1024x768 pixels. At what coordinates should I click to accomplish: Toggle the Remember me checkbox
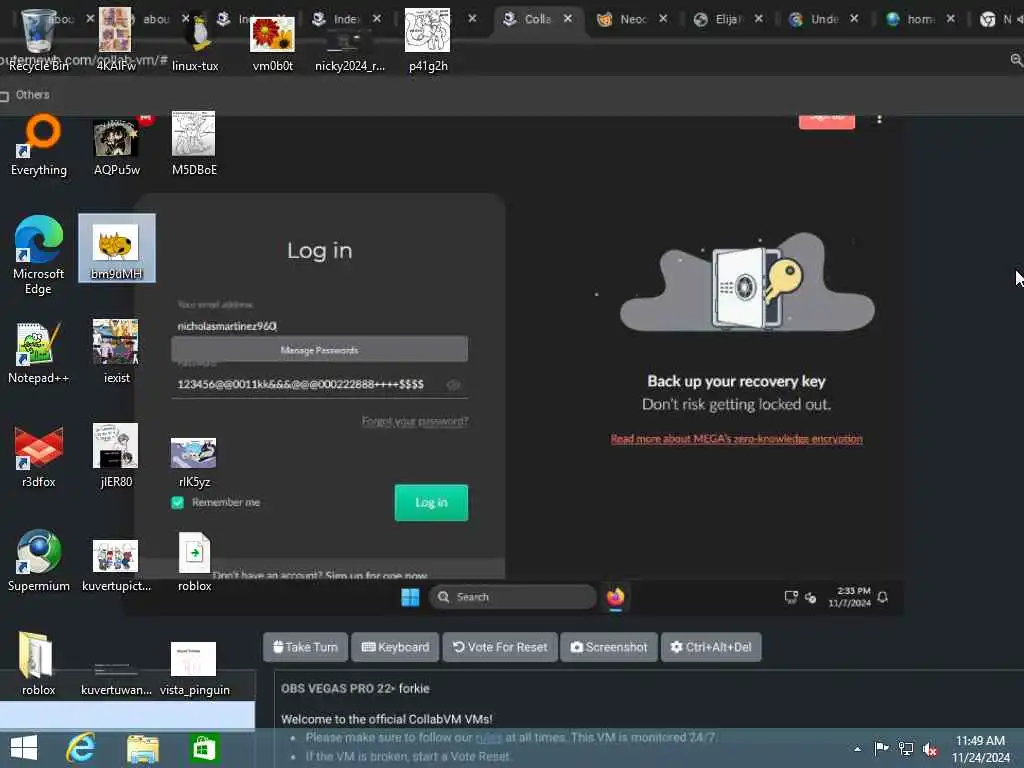tap(177, 502)
